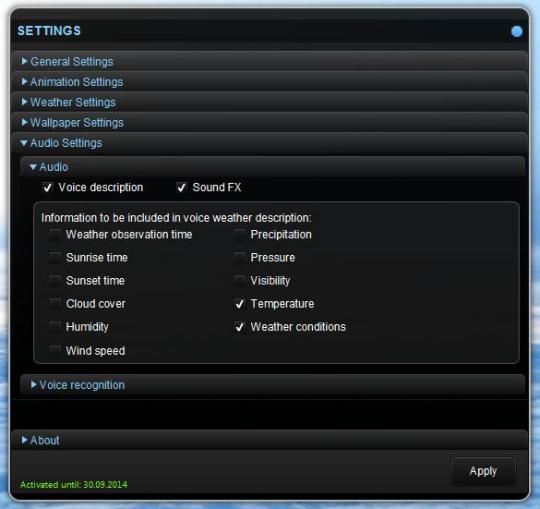Screen dimensions: 540x509
Task: Click the 'Activated until: 30.09.2014' text
Action: (74, 485)
